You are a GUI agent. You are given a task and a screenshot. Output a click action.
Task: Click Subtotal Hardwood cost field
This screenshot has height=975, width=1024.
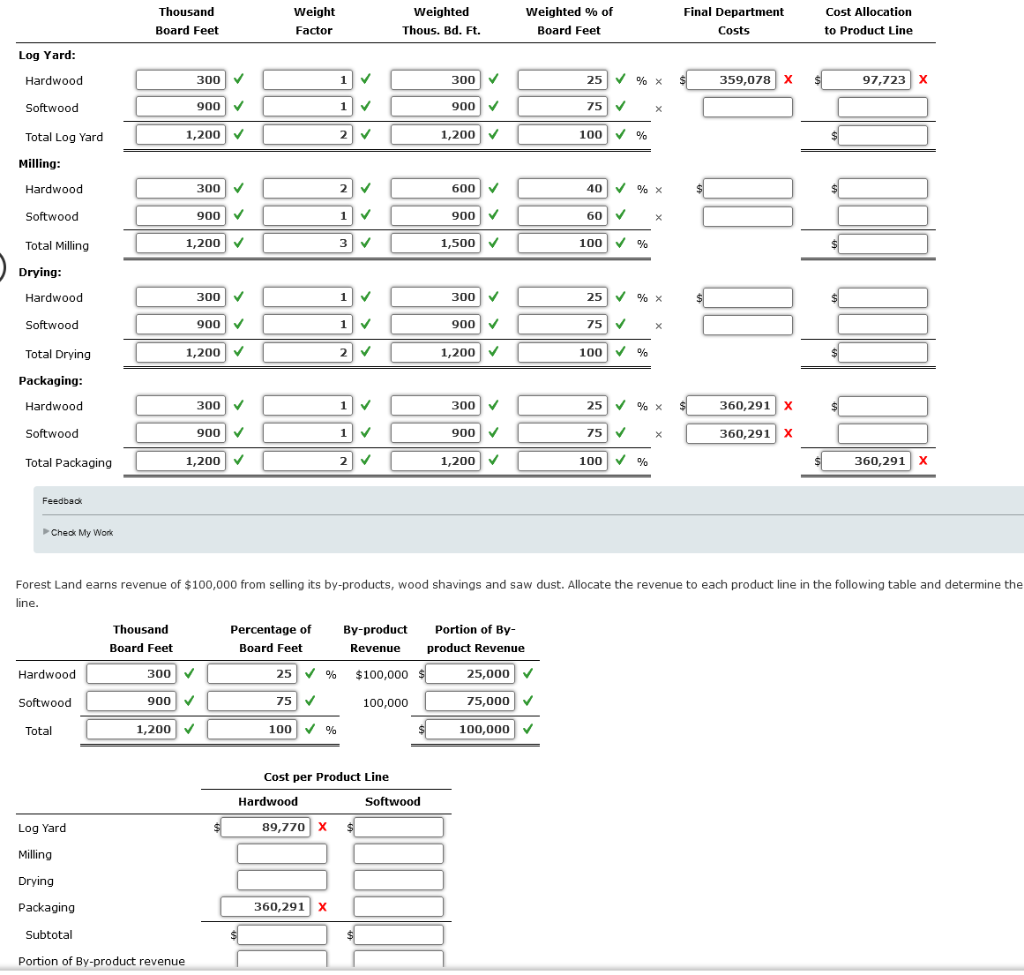[x=282, y=935]
